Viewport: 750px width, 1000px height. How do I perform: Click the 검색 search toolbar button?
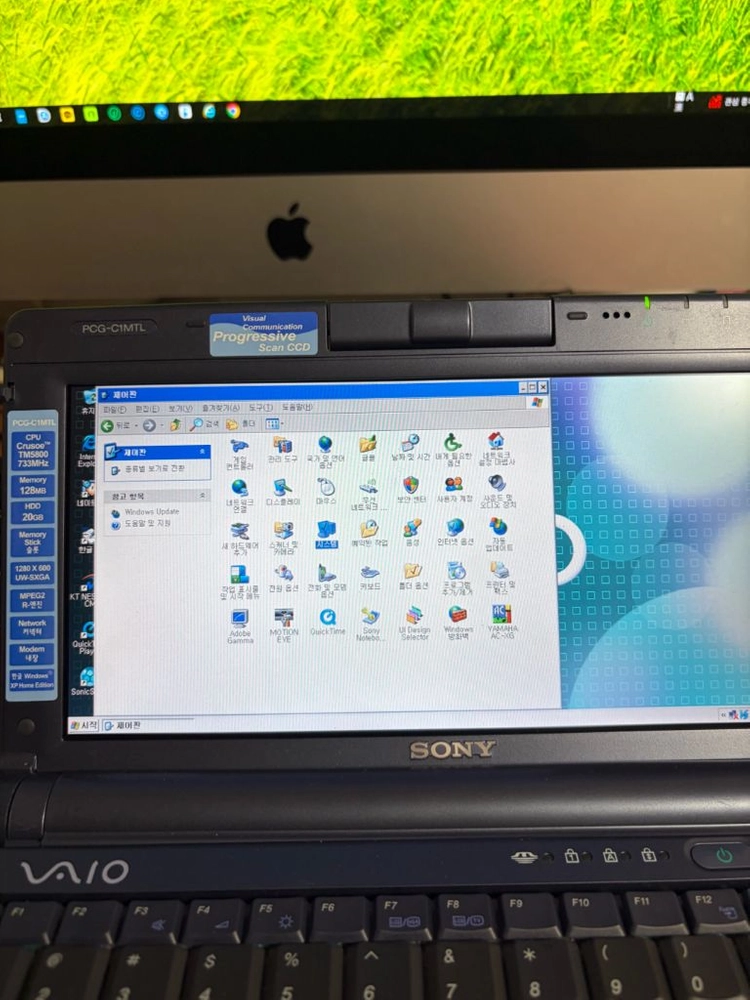(205, 424)
